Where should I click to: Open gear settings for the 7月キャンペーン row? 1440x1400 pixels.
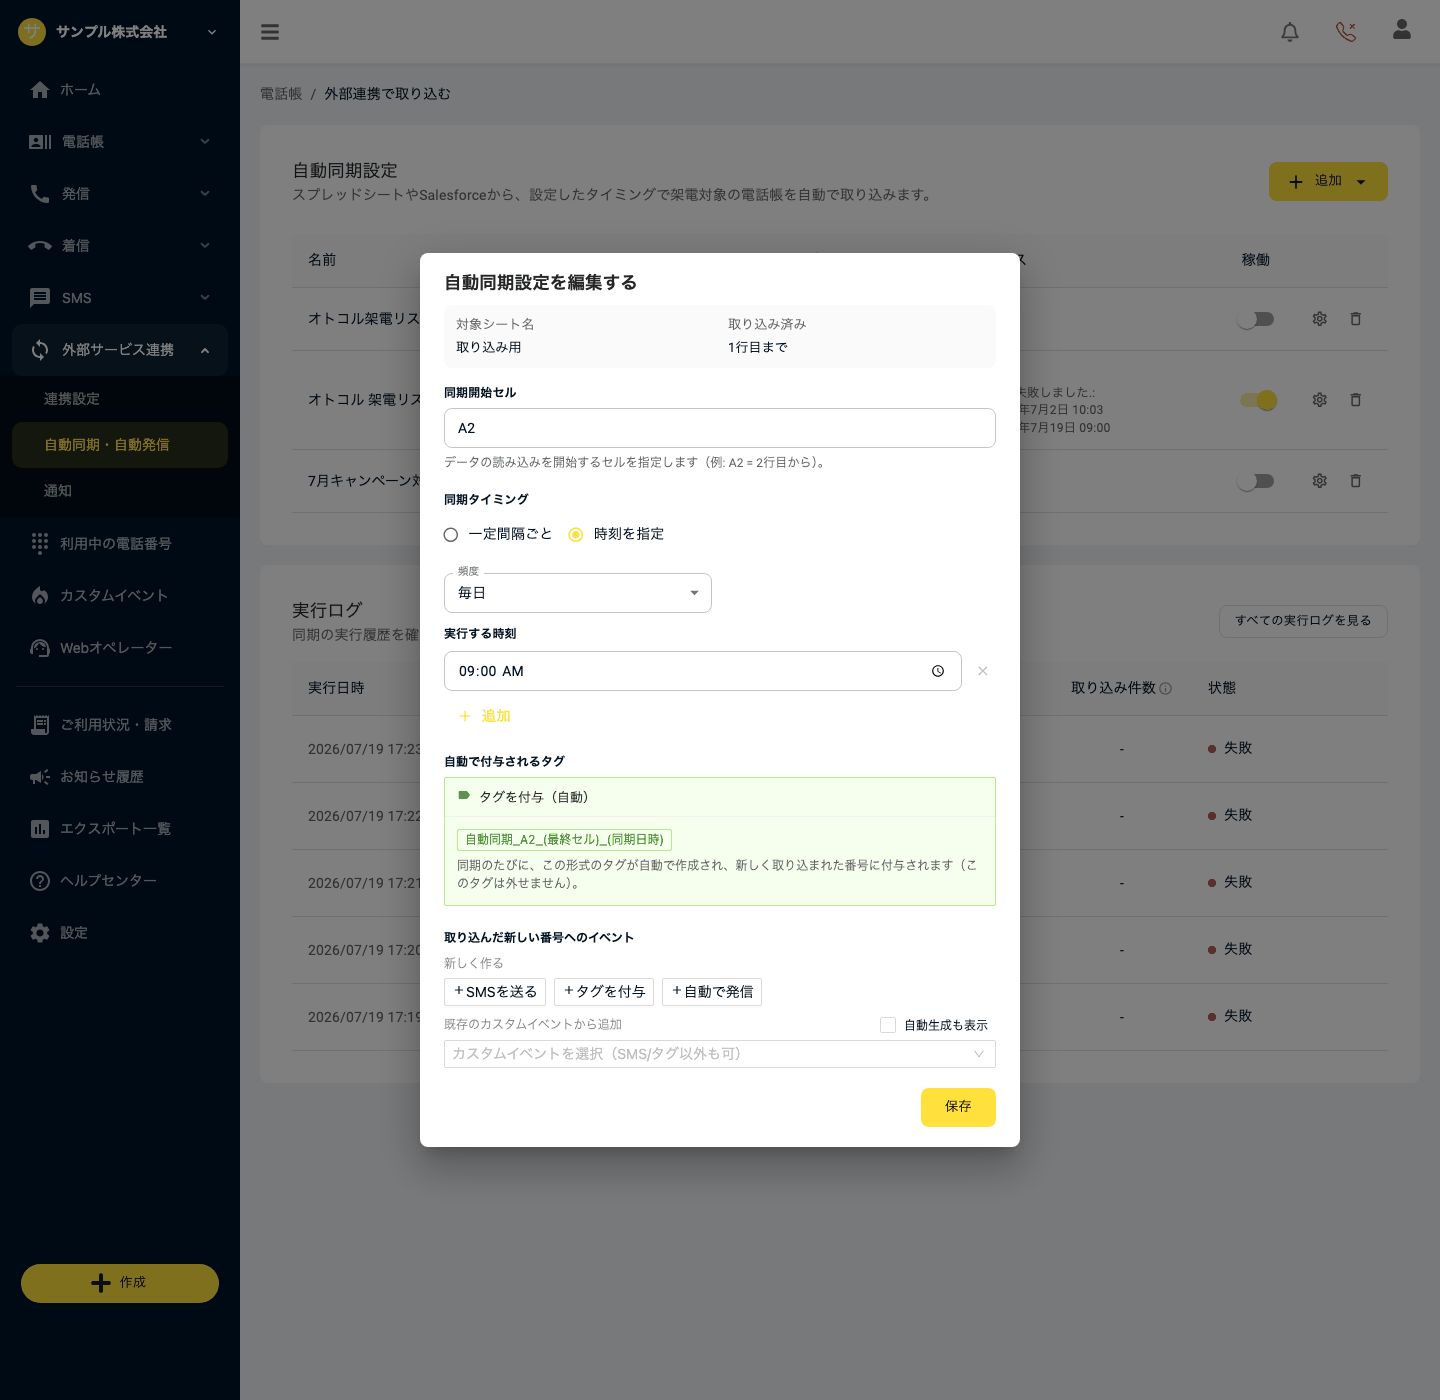coord(1320,481)
